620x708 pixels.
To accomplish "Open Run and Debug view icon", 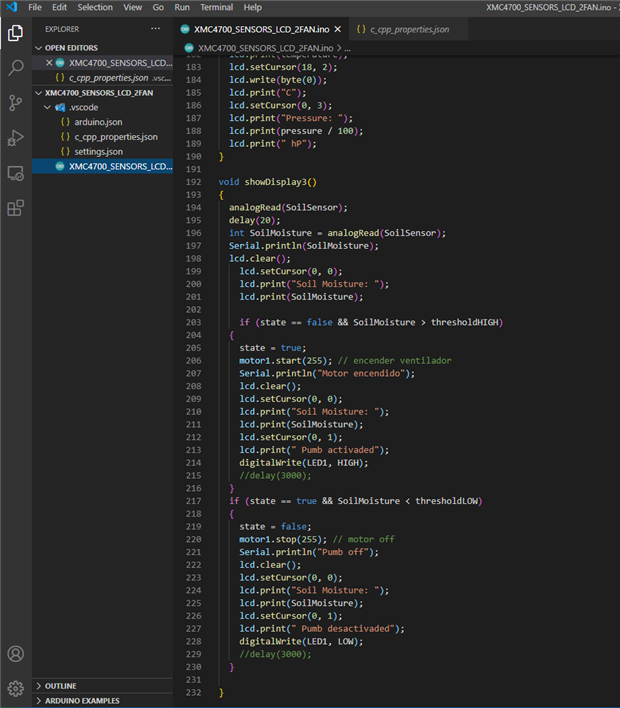I will (15, 138).
